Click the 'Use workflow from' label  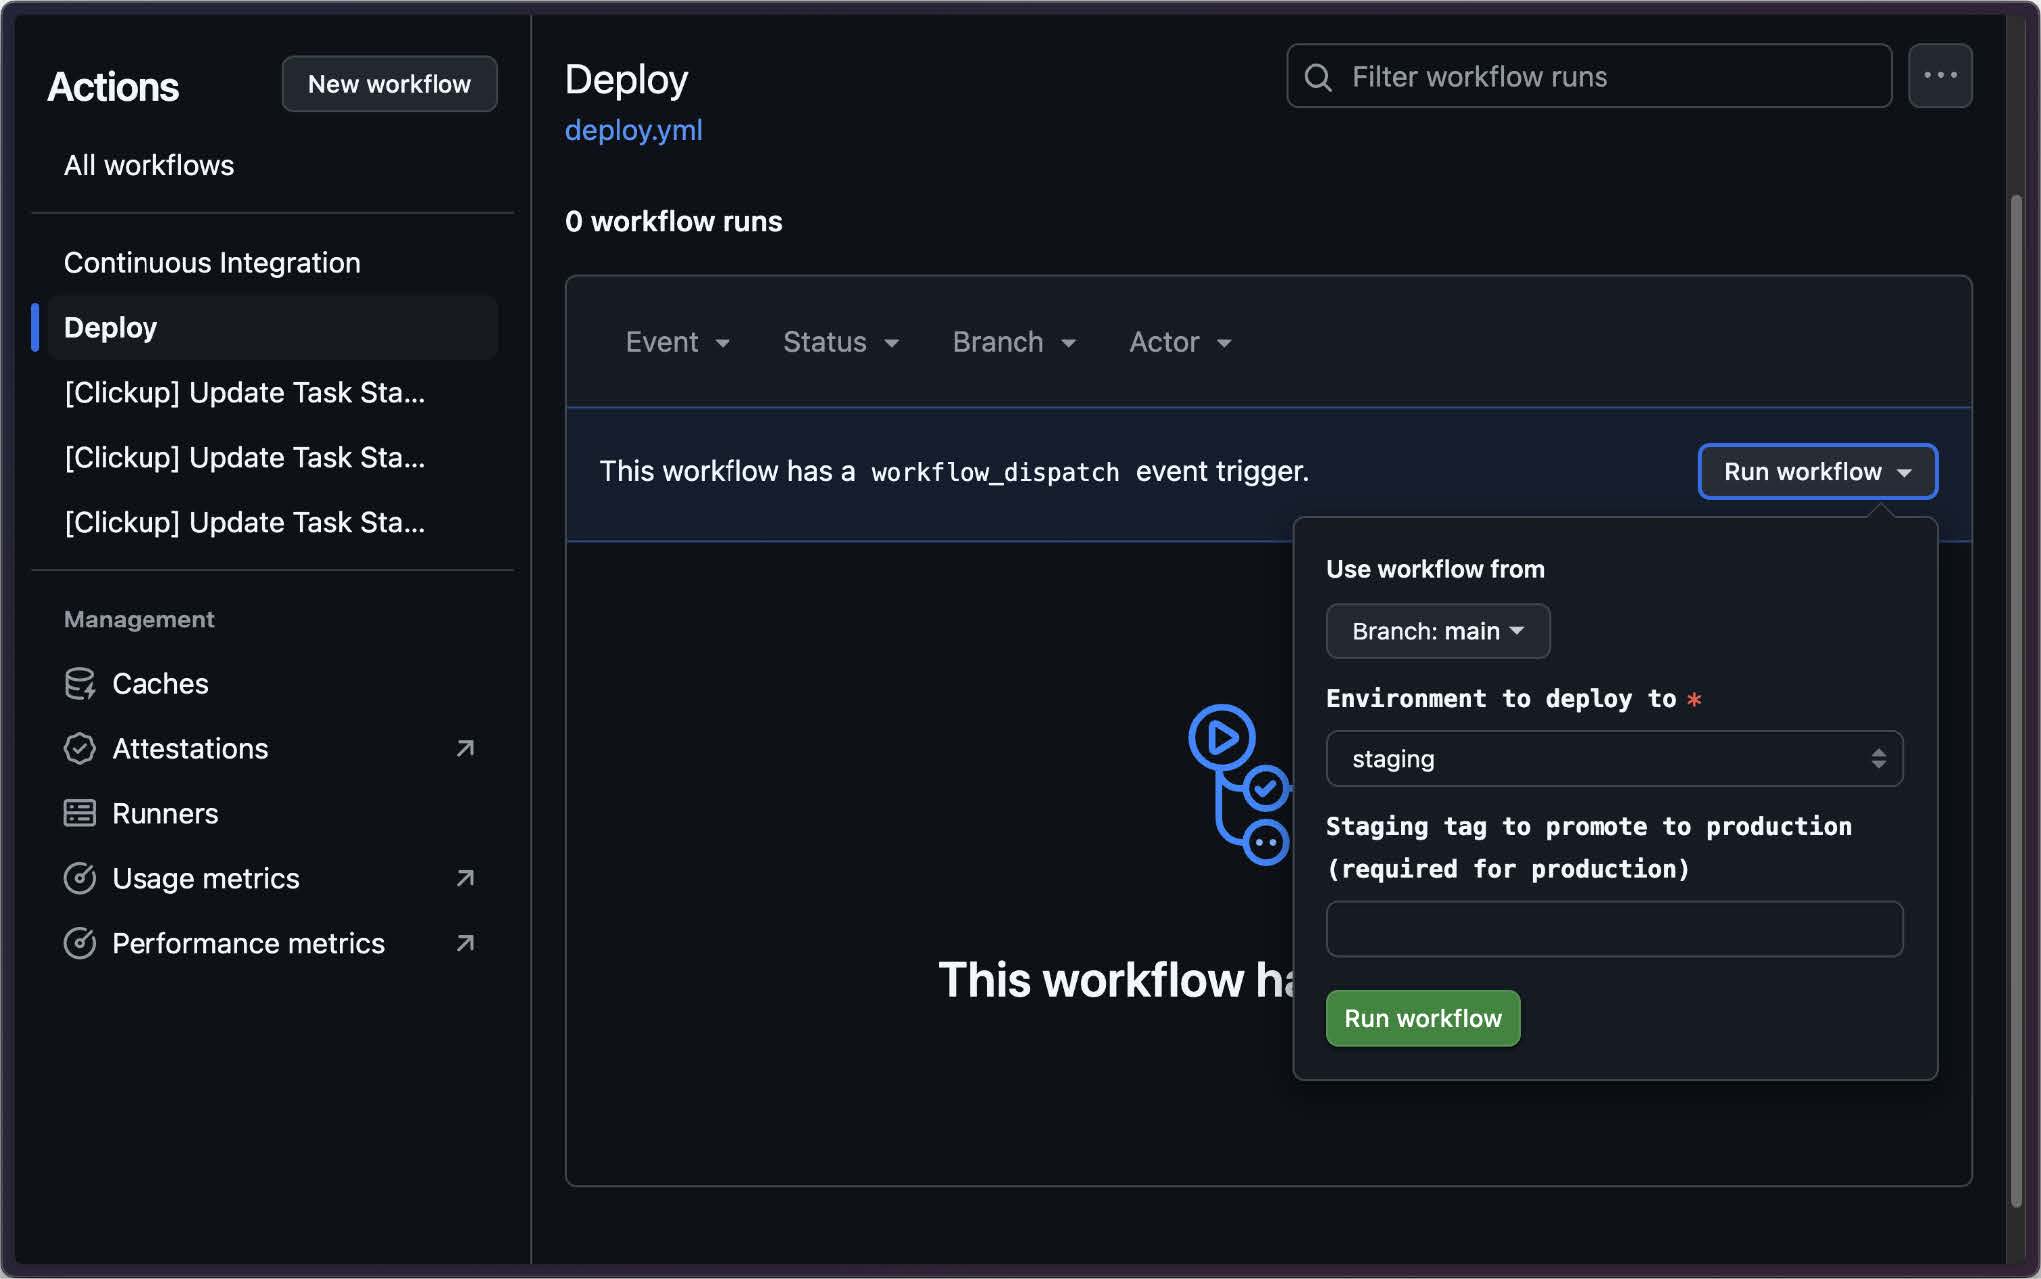(x=1435, y=569)
